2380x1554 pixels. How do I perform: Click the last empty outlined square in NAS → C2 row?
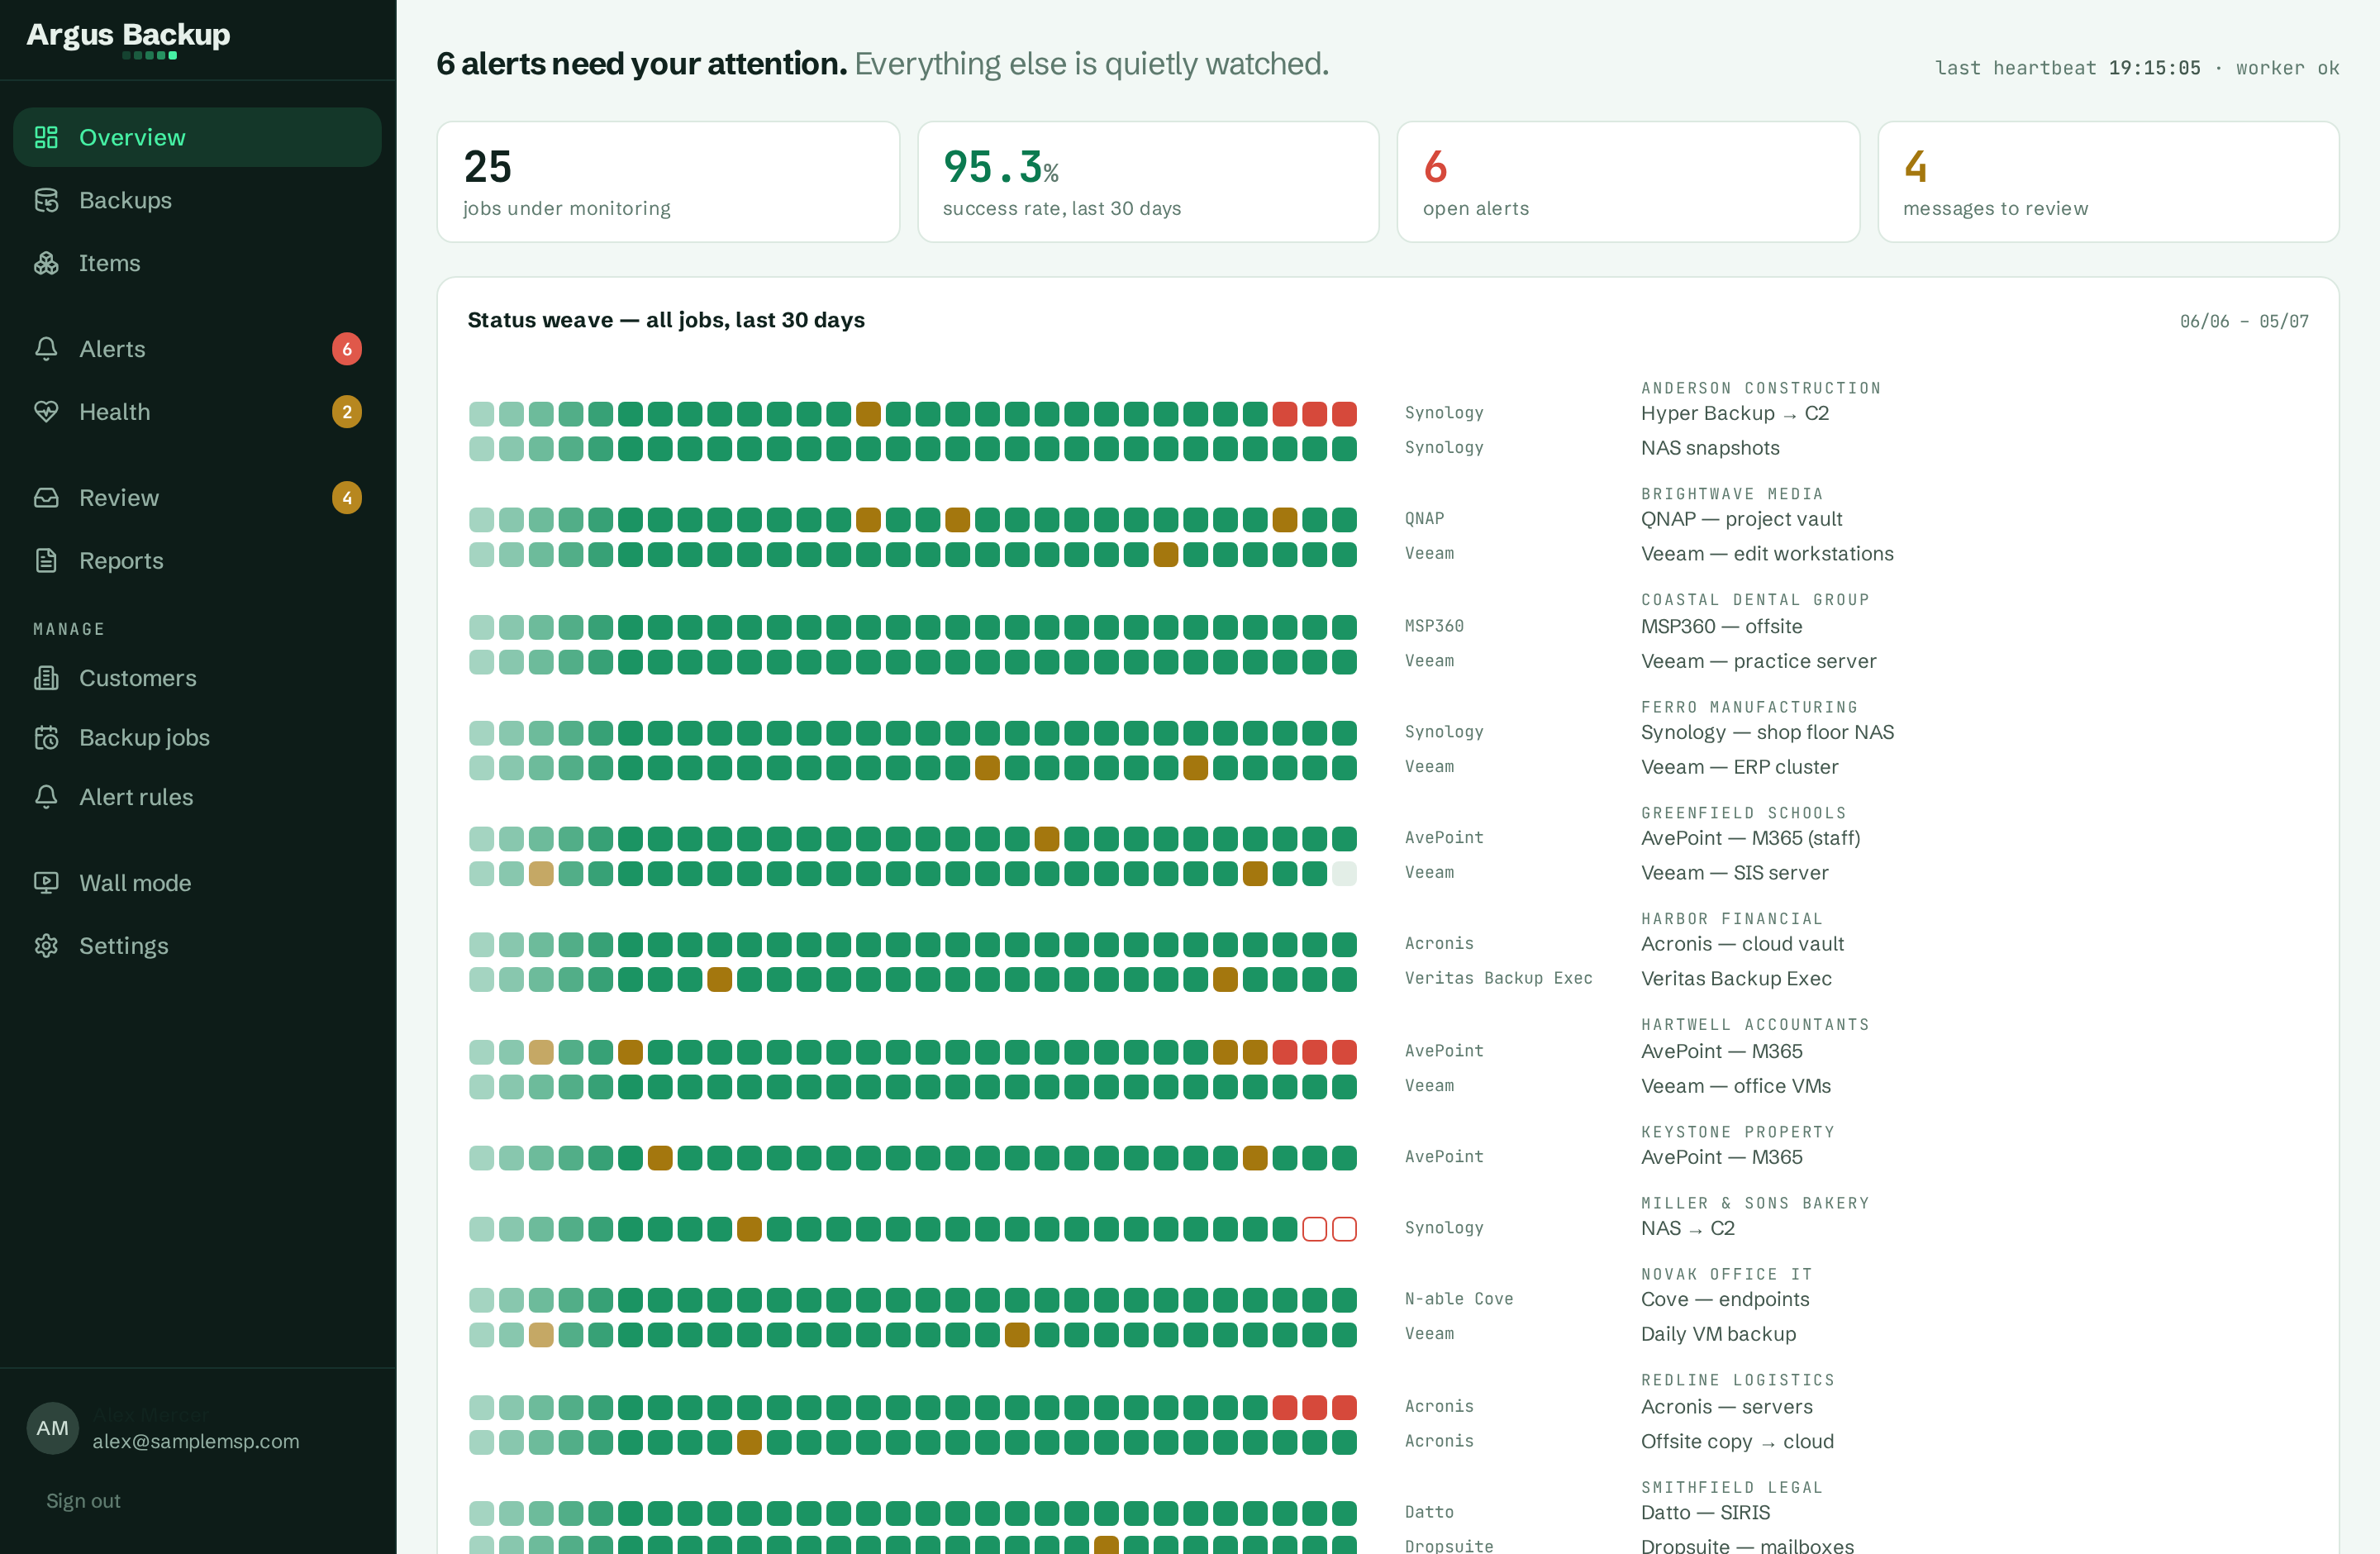point(1345,1229)
